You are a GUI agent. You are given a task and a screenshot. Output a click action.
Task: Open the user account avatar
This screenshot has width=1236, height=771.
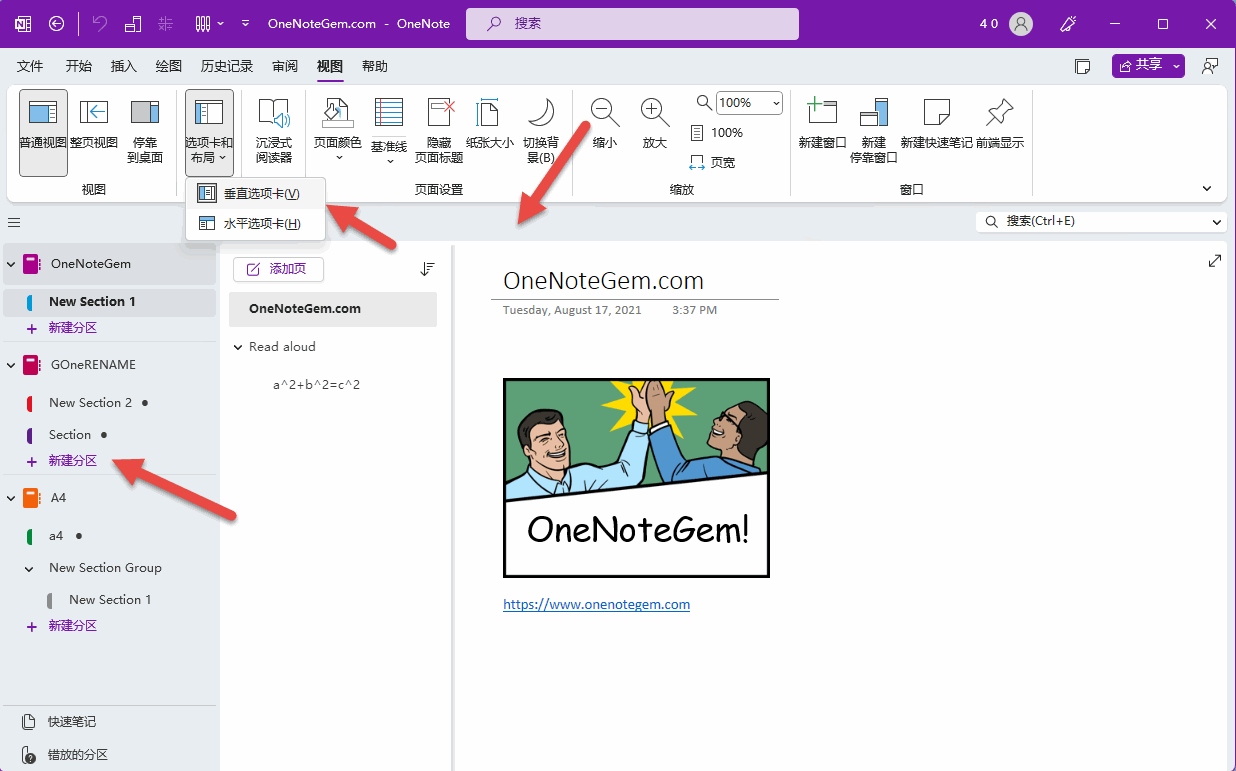tap(1021, 23)
